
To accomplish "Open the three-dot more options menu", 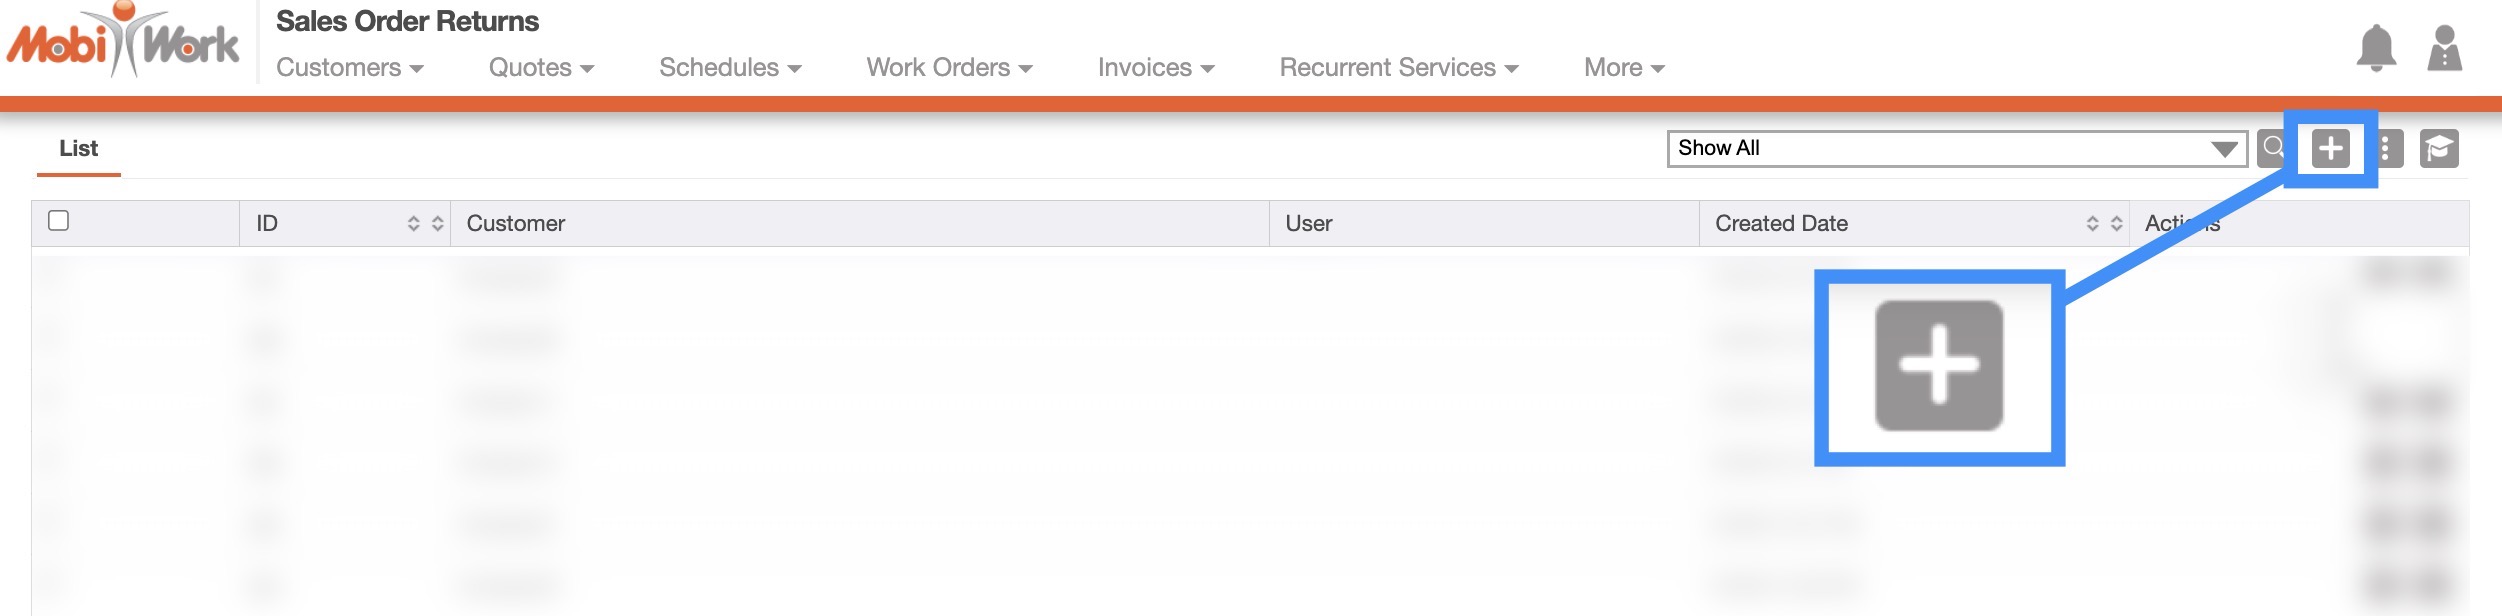I will pyautogui.click(x=2386, y=149).
